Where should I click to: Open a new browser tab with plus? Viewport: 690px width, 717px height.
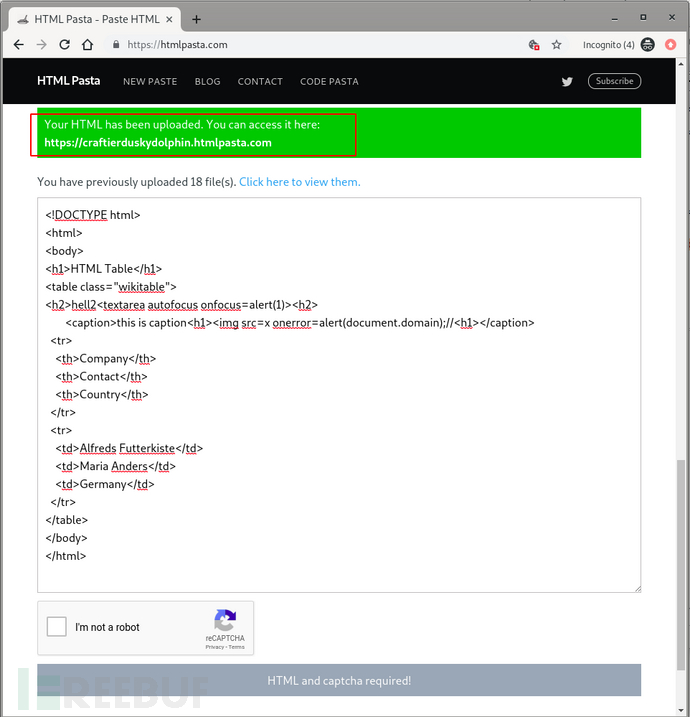[x=197, y=19]
